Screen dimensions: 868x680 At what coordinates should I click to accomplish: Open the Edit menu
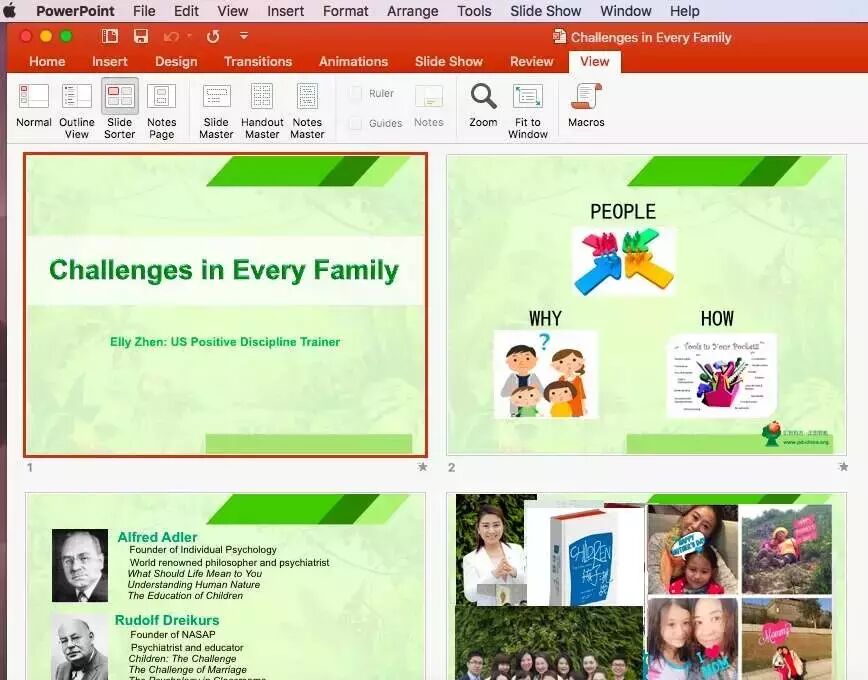(x=186, y=11)
